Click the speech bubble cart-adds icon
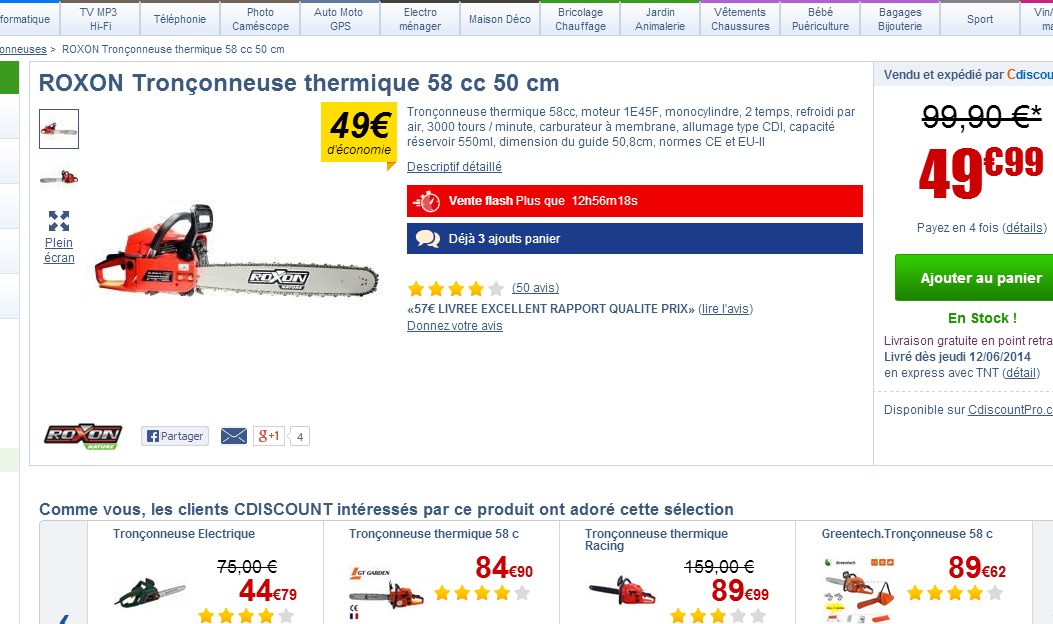 [427, 239]
